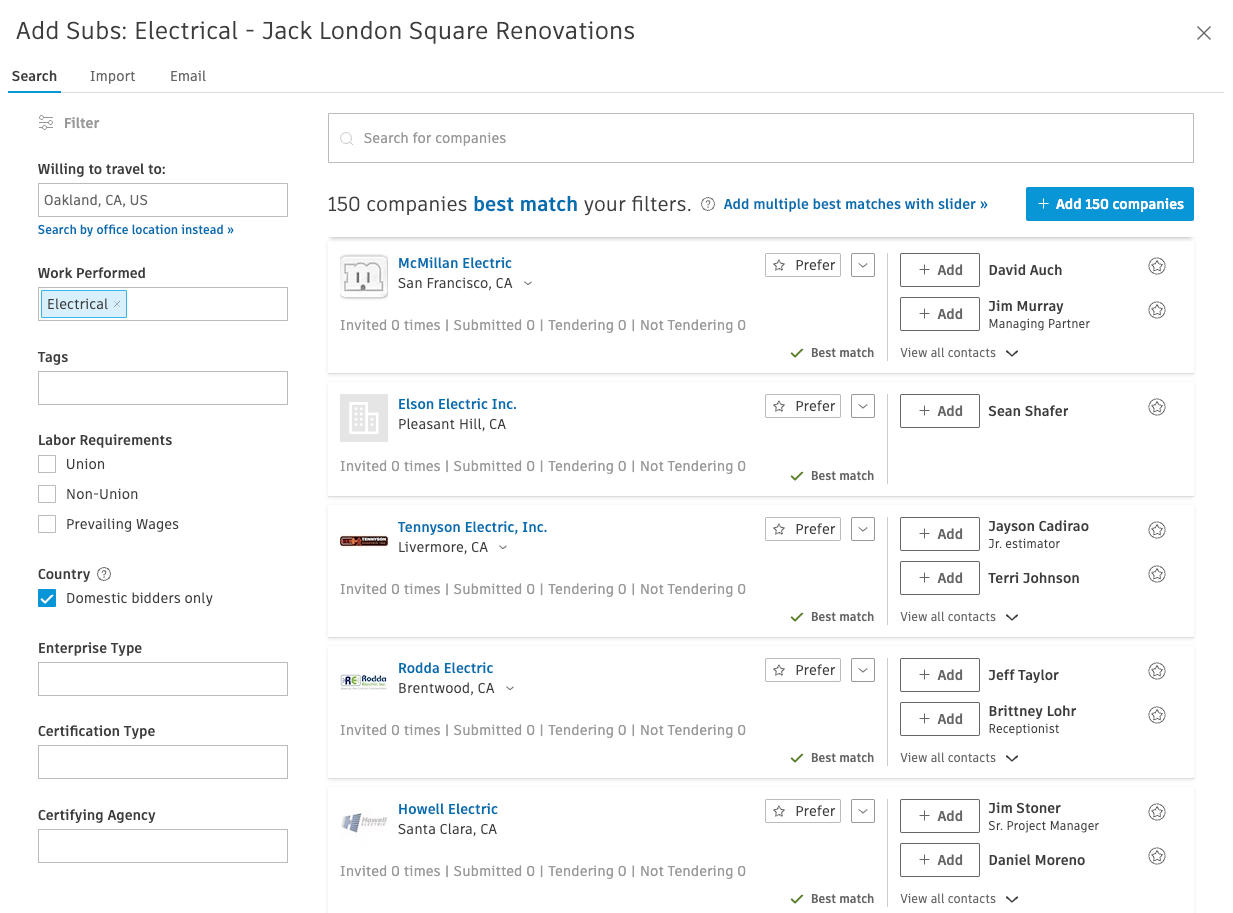Mark Elson Electric Inc. as preferred
Image resolution: width=1233 pixels, height=913 pixels.
click(x=803, y=406)
